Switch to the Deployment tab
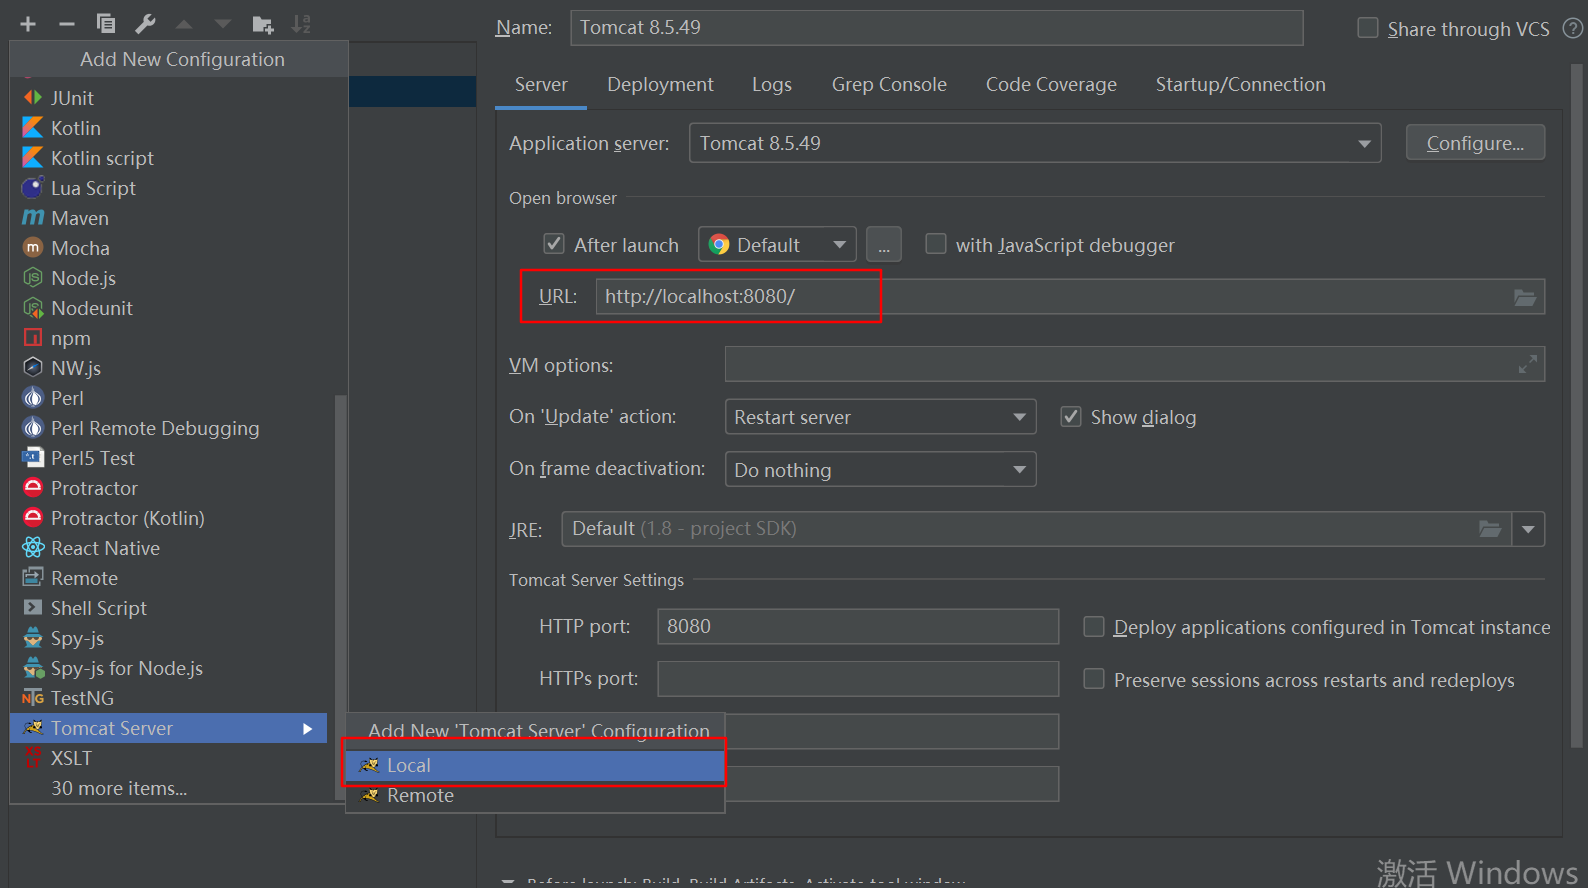Viewport: 1588px width, 888px height. pos(660,85)
